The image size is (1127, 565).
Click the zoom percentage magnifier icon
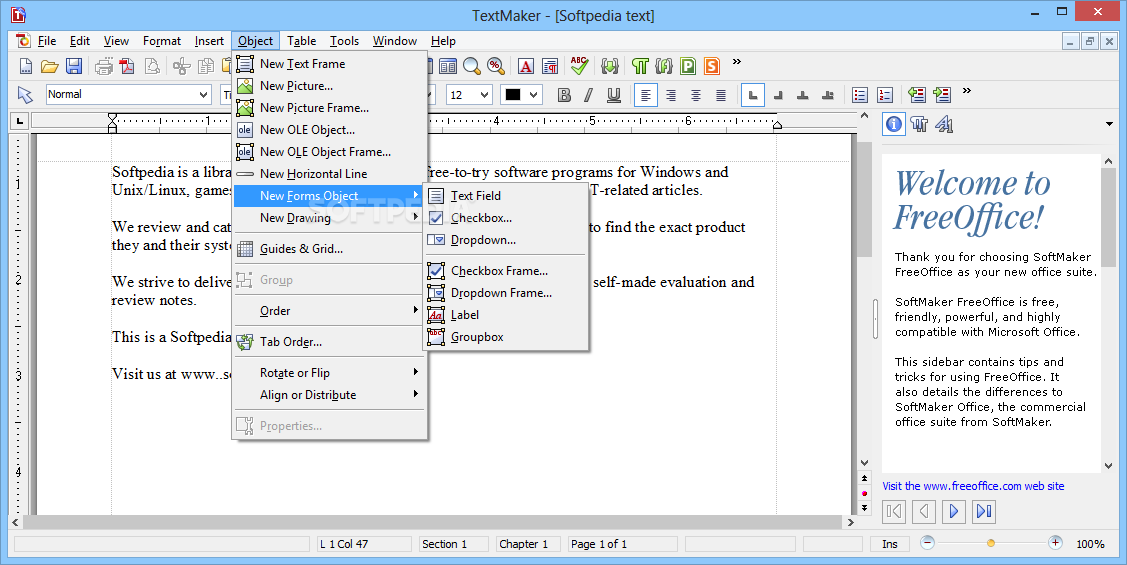pos(496,67)
